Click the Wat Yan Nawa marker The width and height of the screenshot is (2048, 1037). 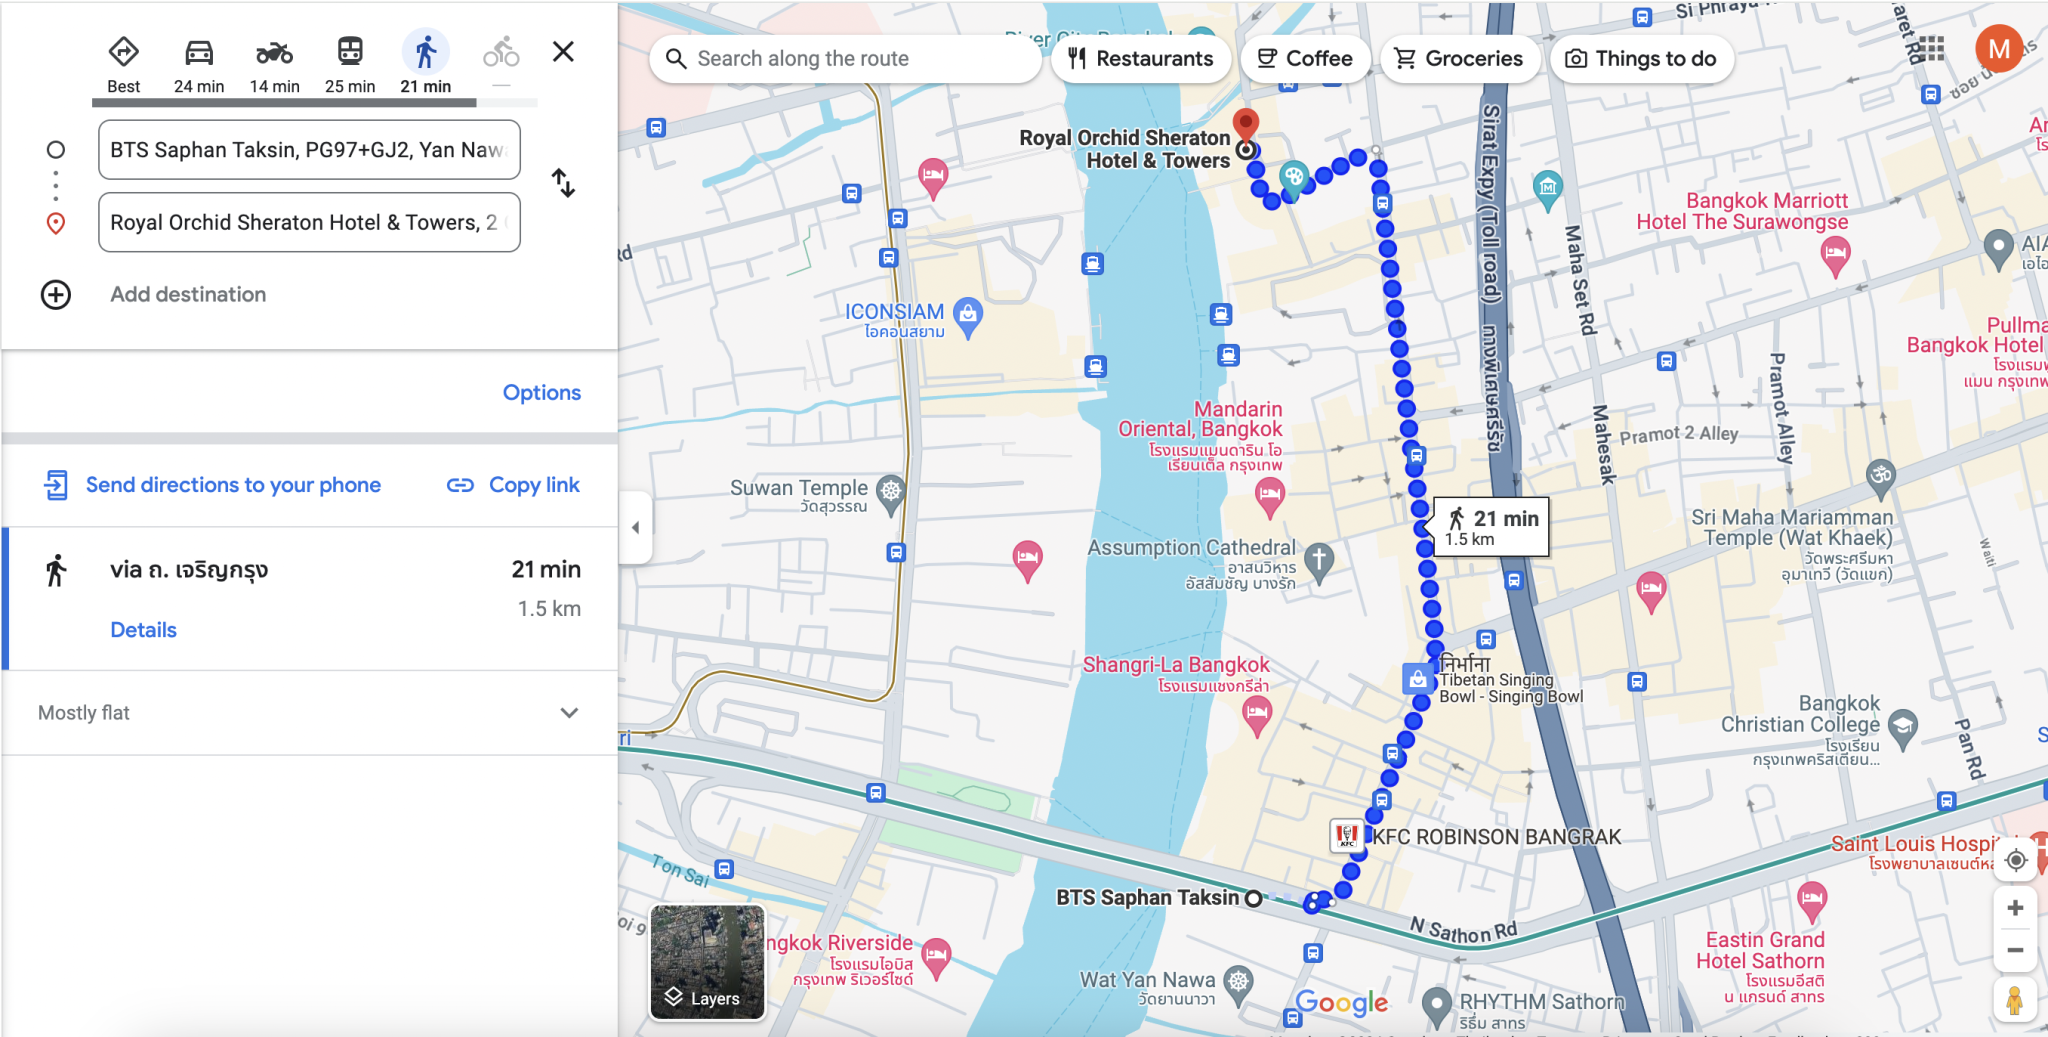coord(1238,984)
